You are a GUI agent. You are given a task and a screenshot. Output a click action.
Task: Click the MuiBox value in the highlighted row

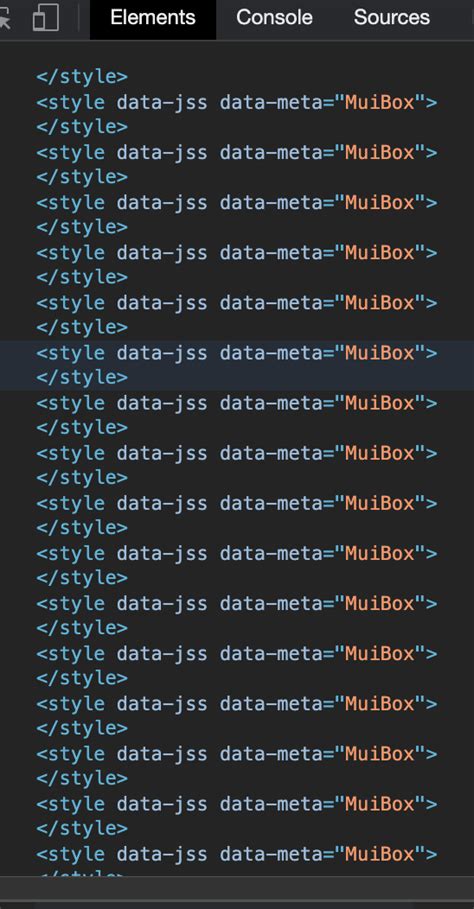380,352
